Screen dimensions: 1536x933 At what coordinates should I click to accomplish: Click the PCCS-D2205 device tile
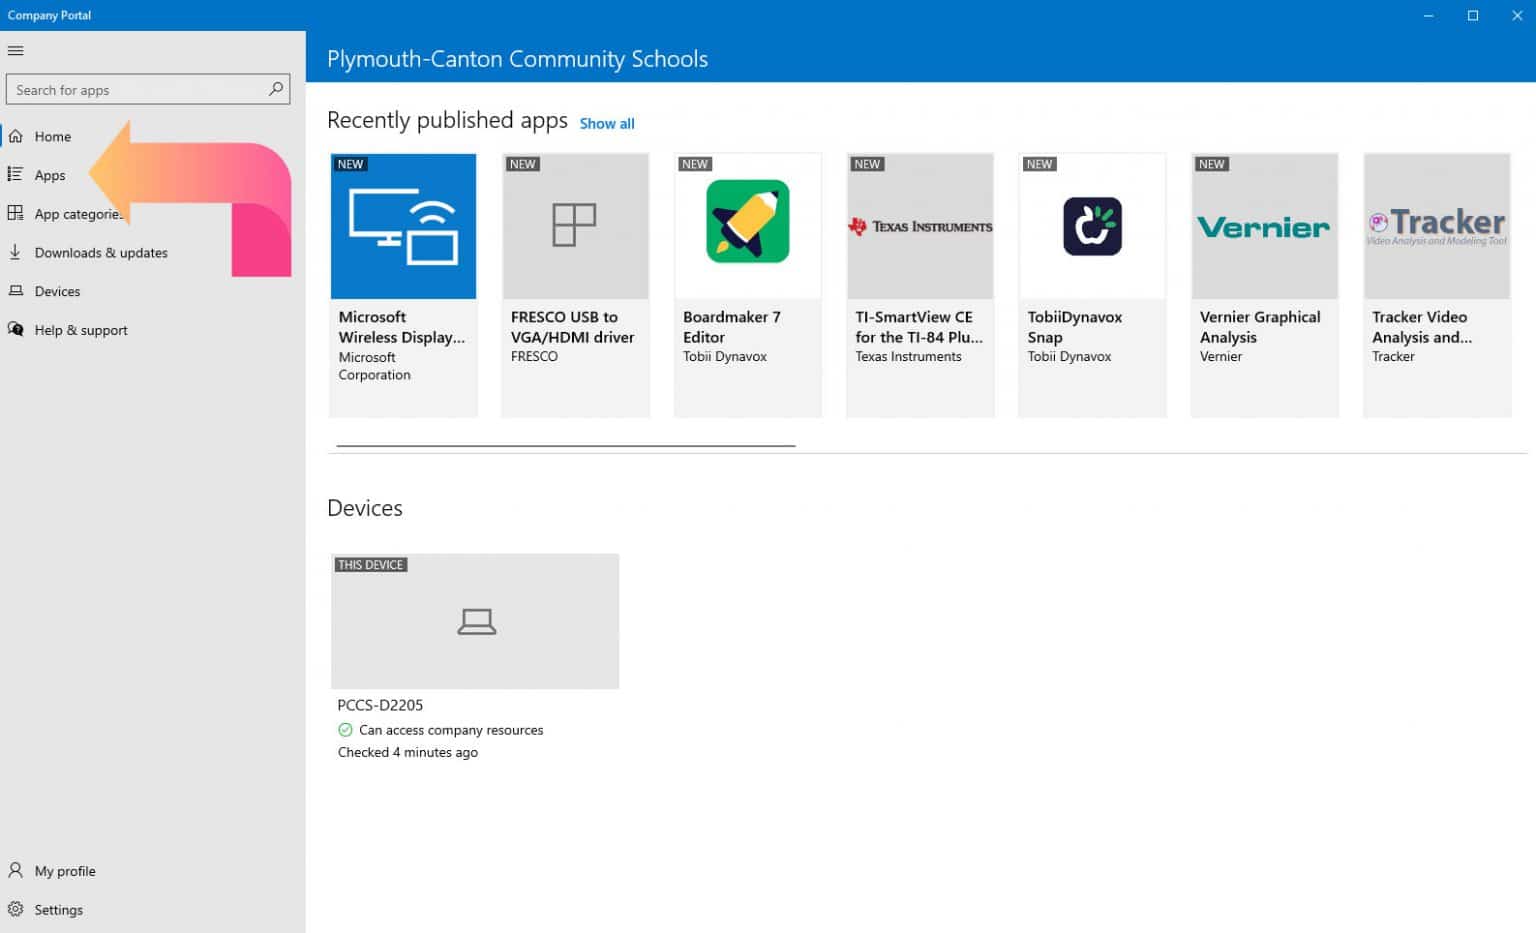474,620
